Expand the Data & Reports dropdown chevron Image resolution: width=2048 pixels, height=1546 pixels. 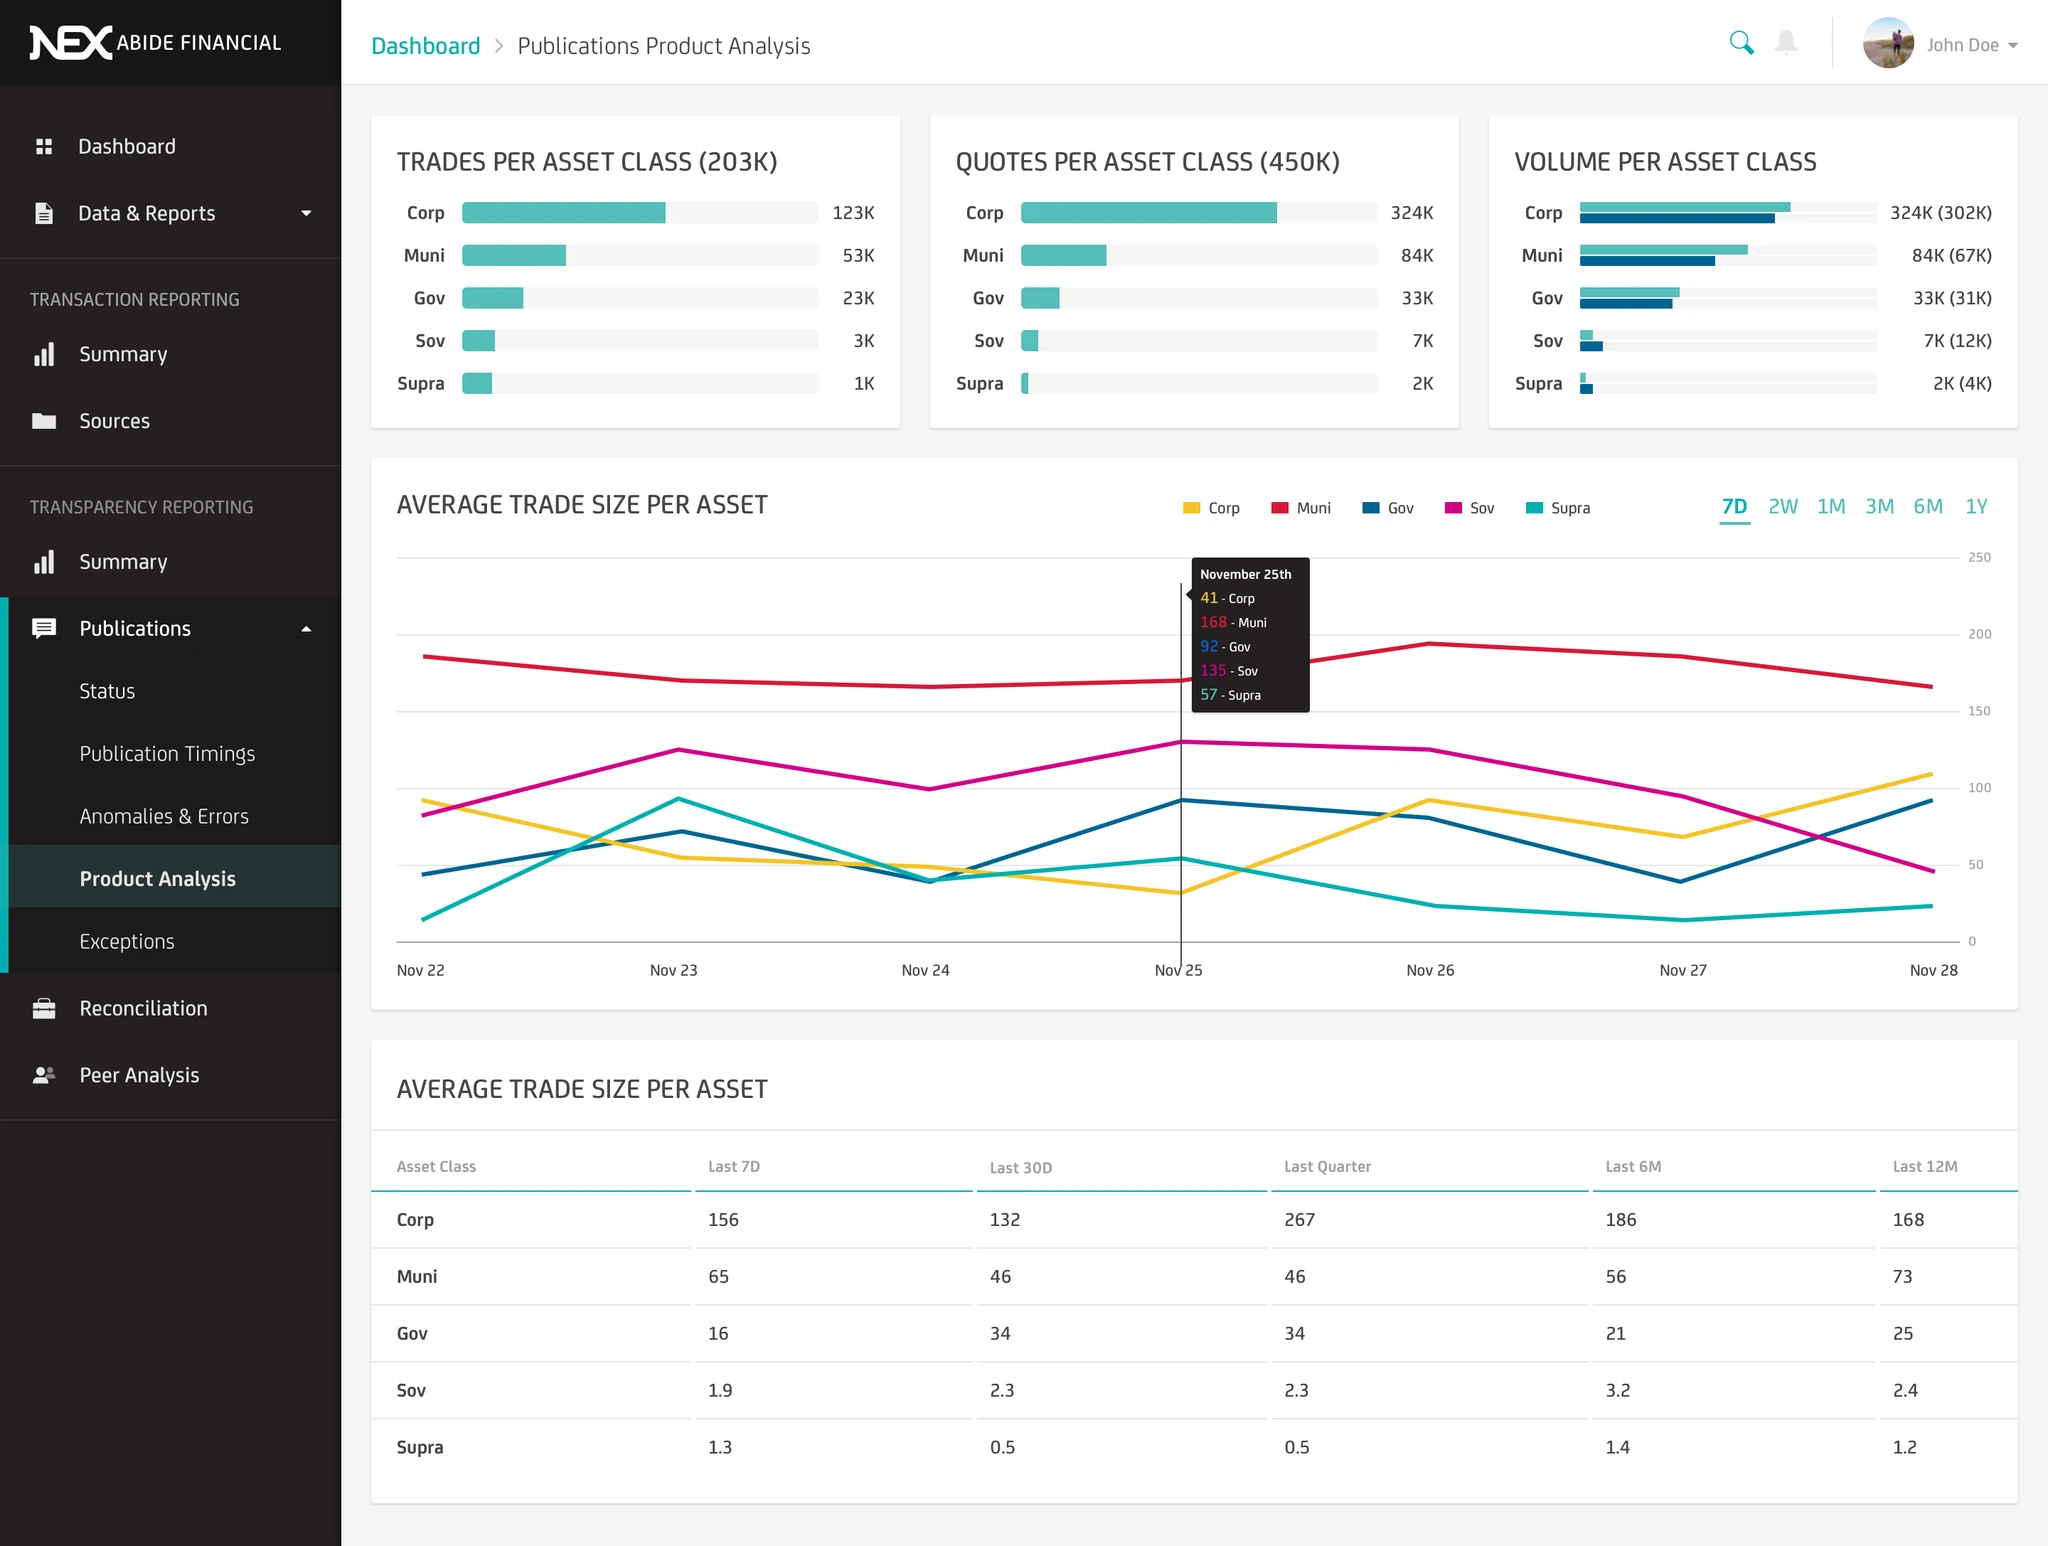pyautogui.click(x=306, y=213)
